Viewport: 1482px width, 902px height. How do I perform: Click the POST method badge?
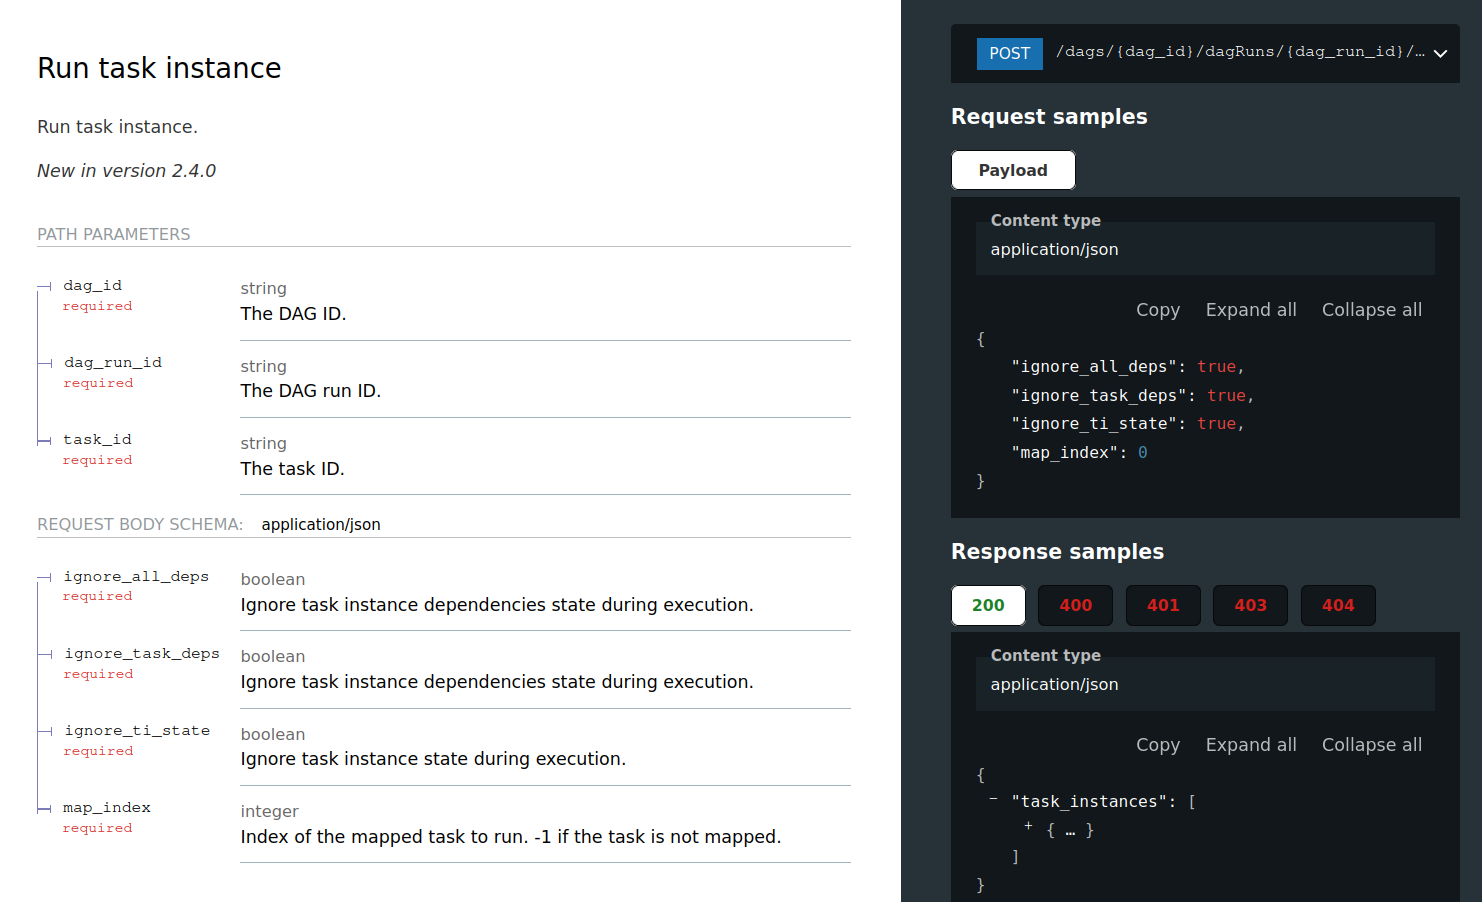[1009, 53]
